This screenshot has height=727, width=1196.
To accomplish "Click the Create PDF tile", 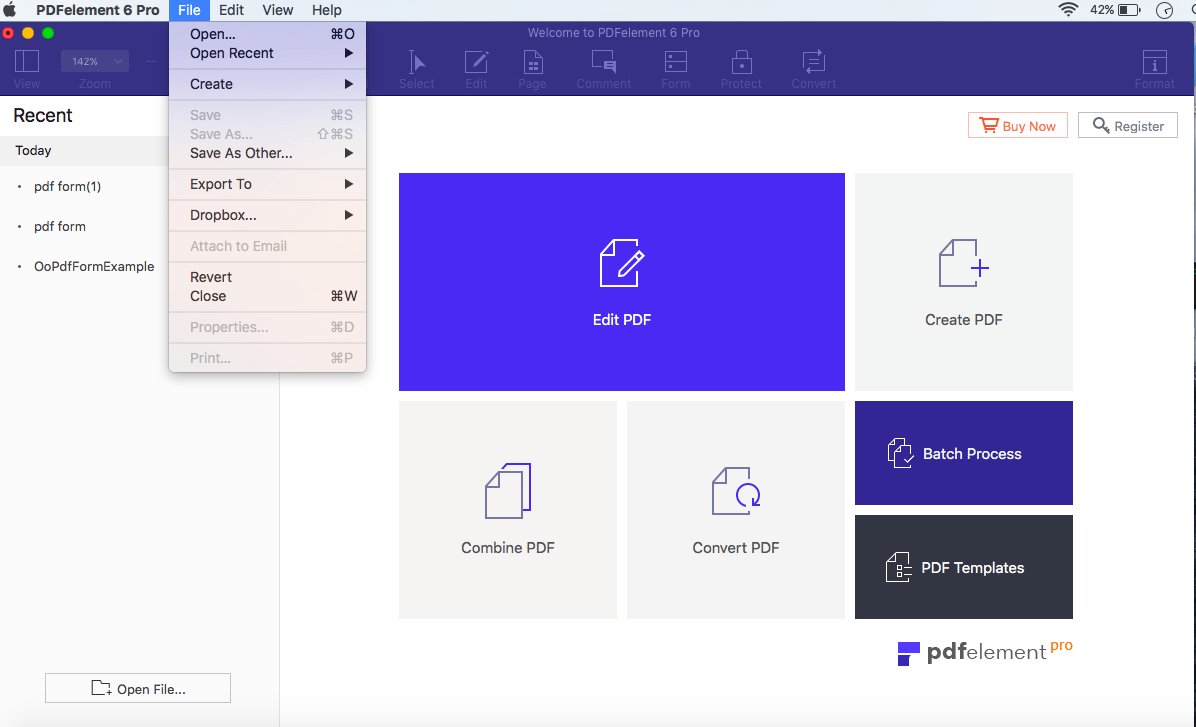I will point(963,281).
